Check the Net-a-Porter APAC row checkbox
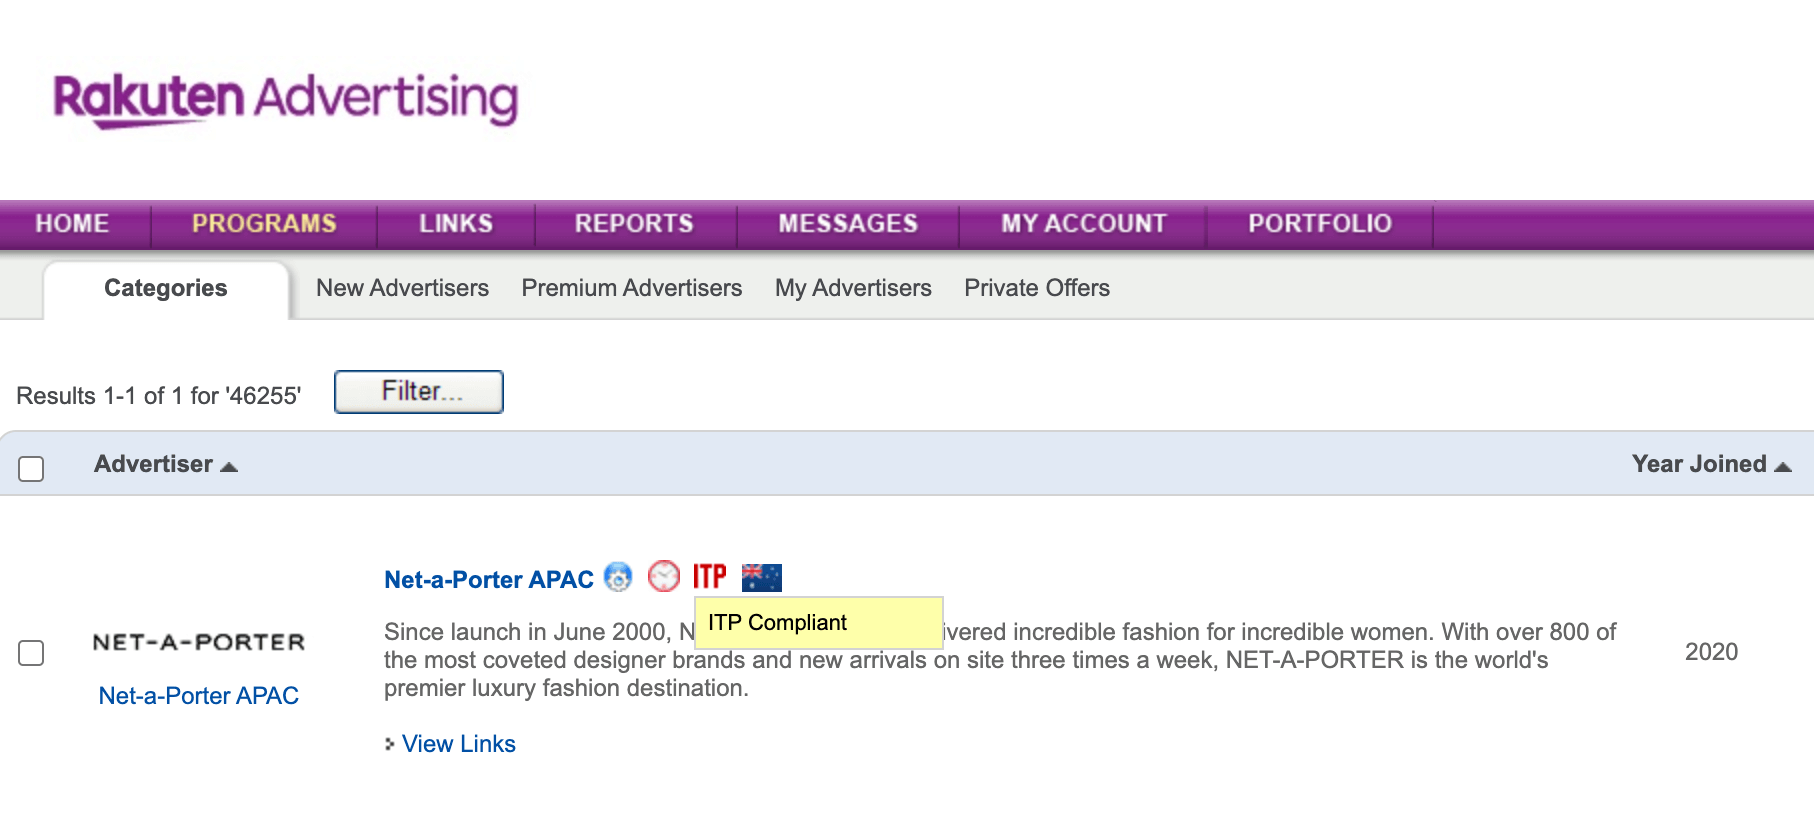This screenshot has height=818, width=1814. [31, 653]
